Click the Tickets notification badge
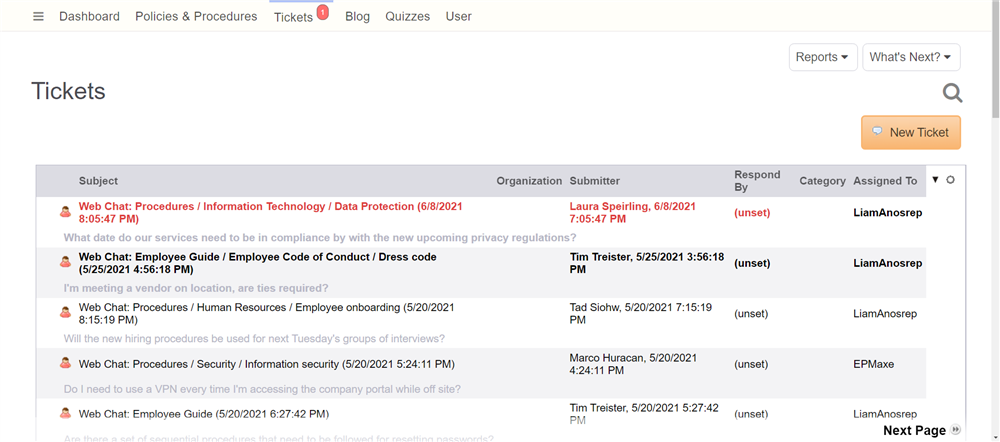The width and height of the screenshot is (1000, 442). pos(322,12)
